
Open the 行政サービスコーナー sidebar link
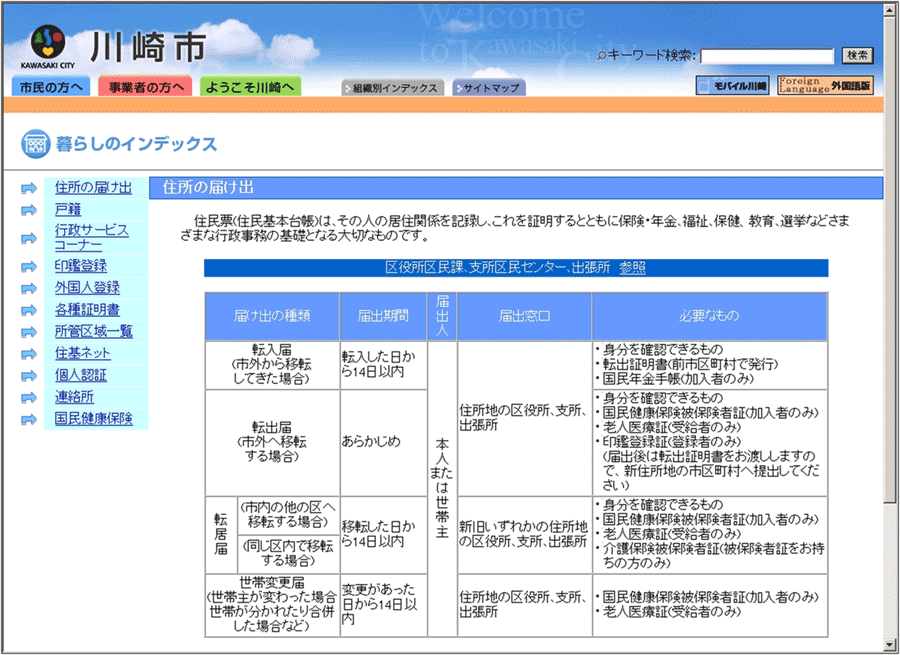[91, 237]
